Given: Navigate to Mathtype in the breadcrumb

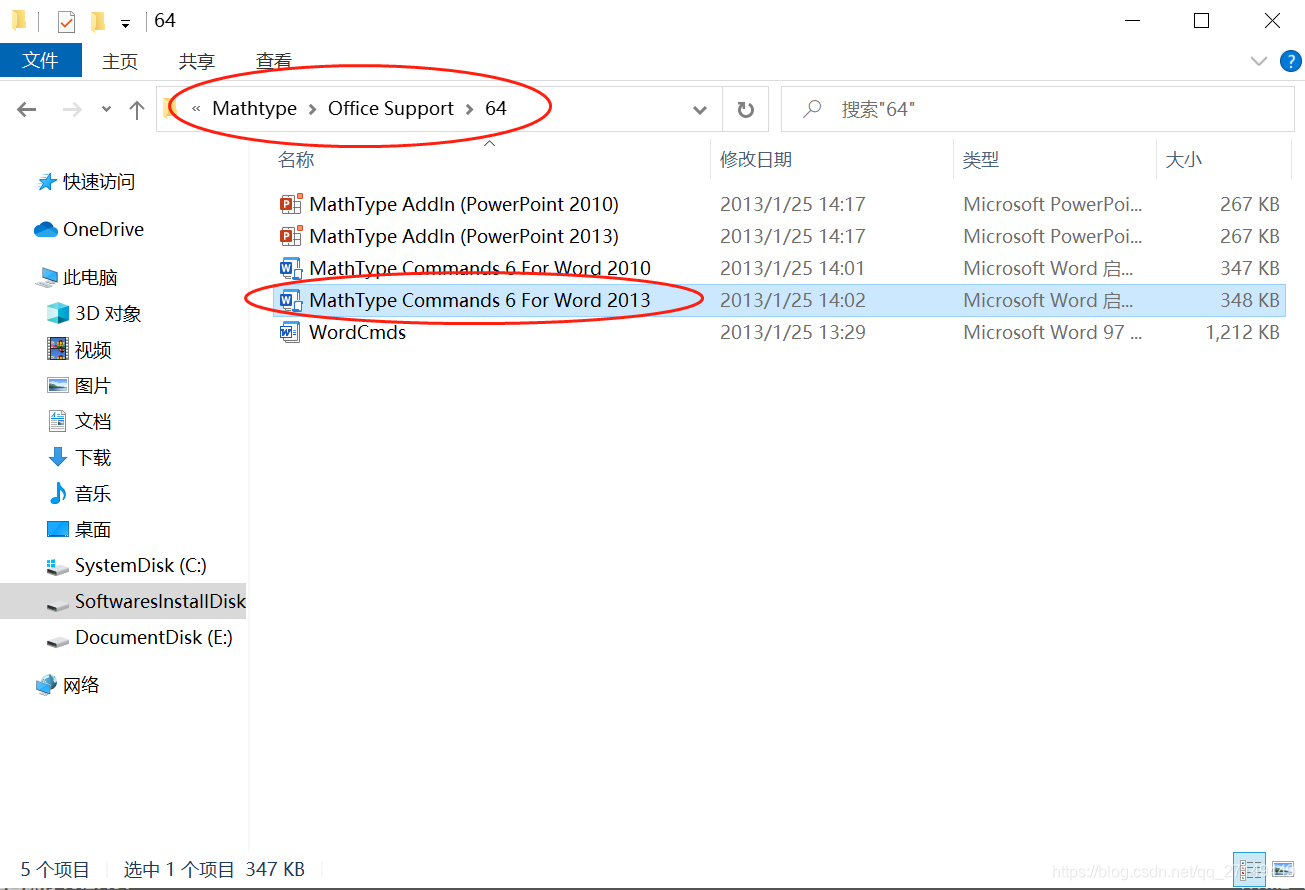Looking at the screenshot, I should tap(254, 109).
